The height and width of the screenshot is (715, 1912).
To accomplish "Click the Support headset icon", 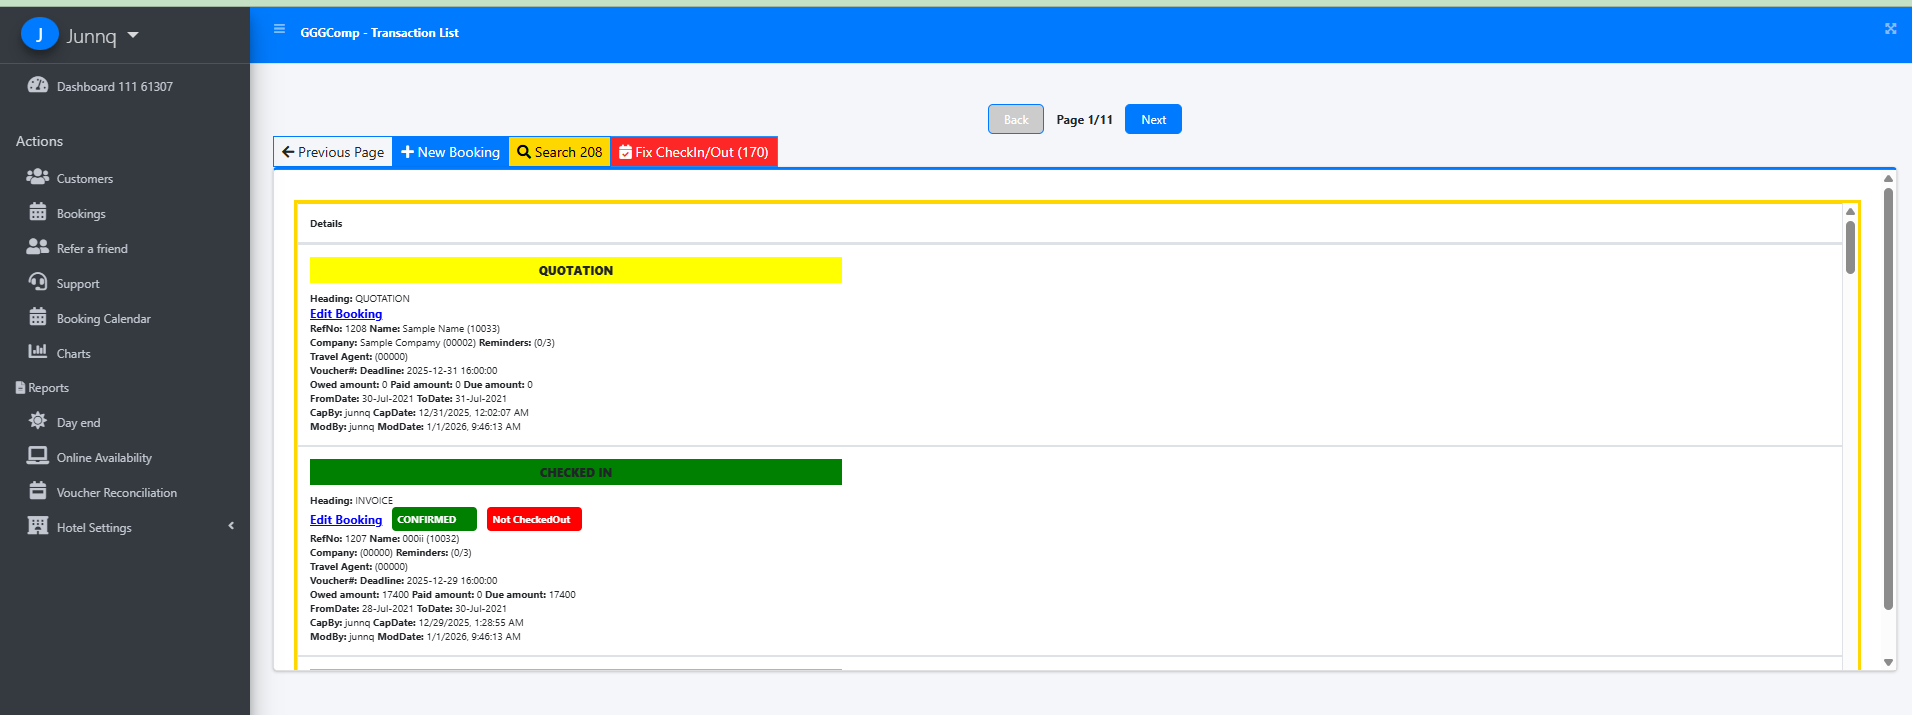I will [38, 282].
